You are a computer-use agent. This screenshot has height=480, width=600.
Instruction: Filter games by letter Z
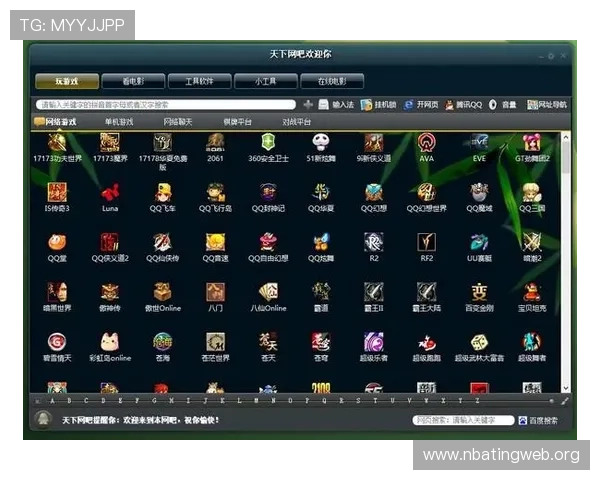click(x=477, y=401)
